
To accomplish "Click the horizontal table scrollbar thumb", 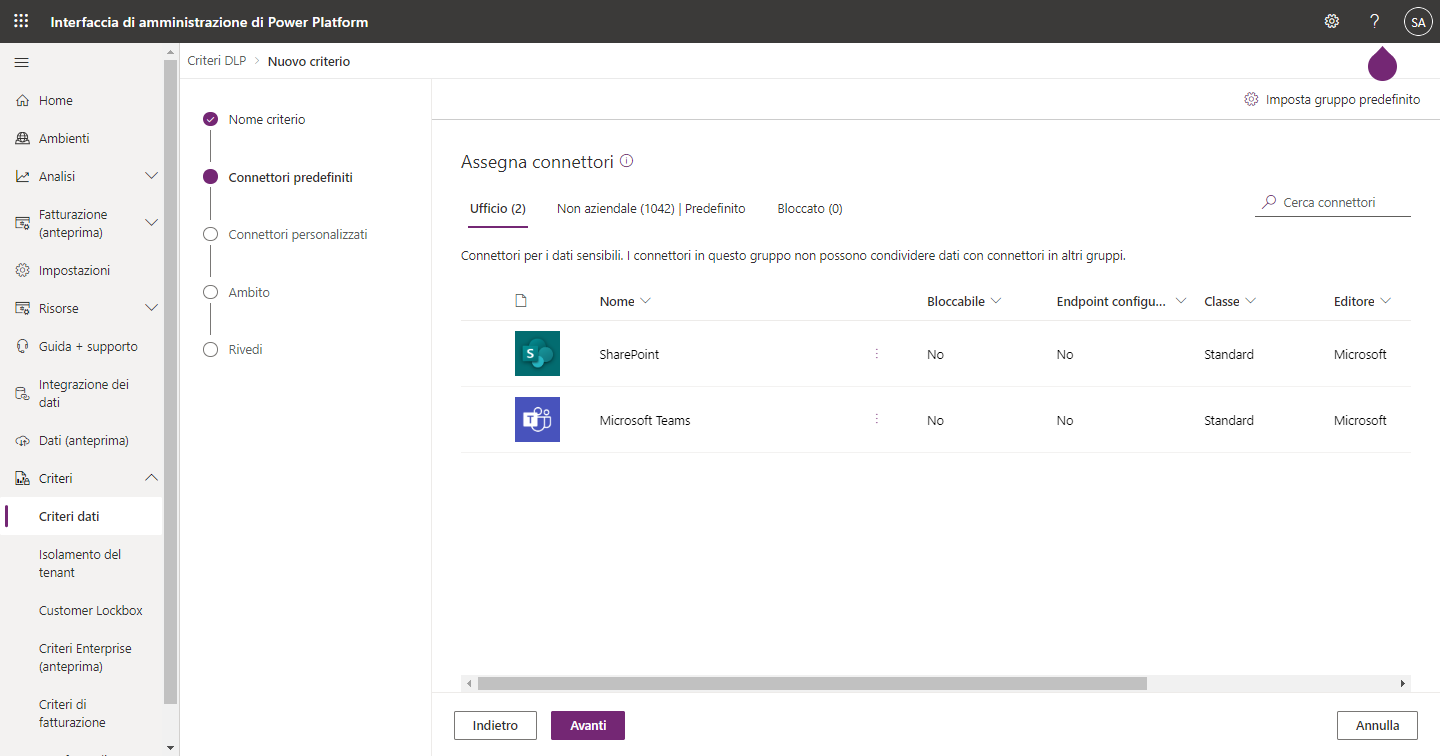I will click(x=812, y=684).
